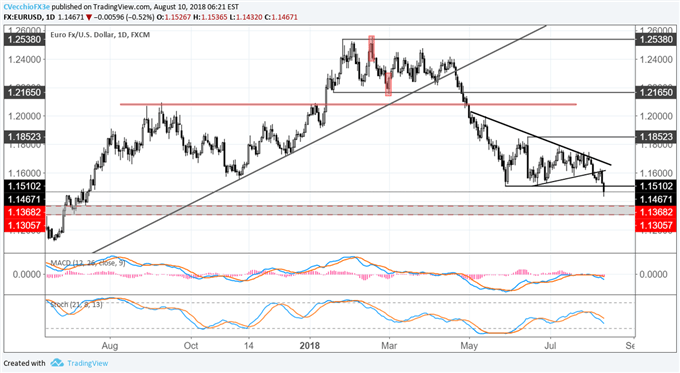Click the gray shaded support zone
This screenshot has width=680, height=373.
[x=340, y=210]
